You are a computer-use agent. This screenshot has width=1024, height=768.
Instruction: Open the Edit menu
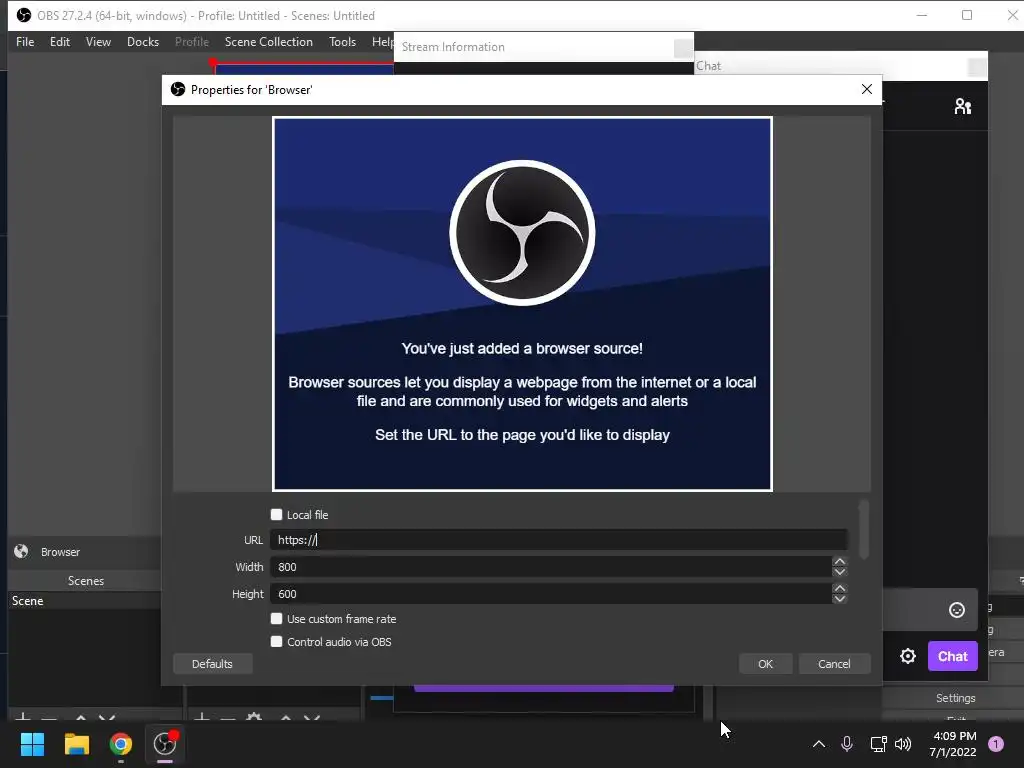click(59, 42)
